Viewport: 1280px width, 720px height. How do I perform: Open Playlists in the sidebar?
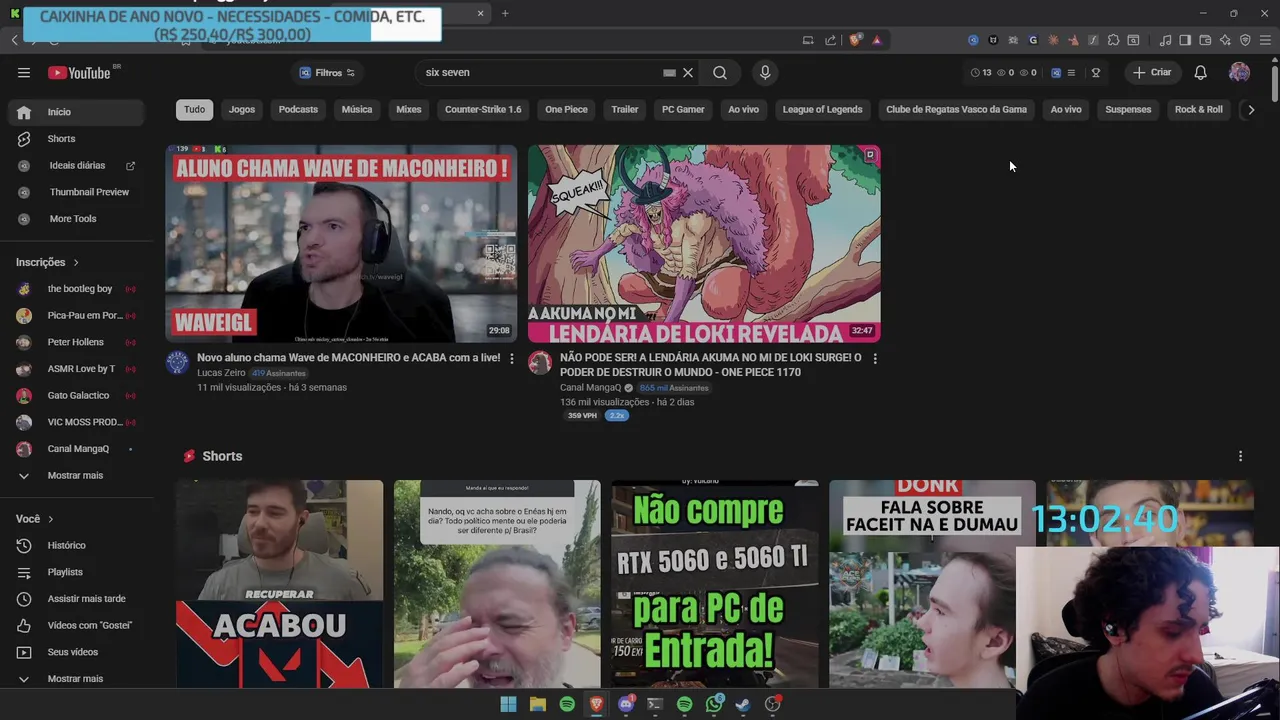pos(75,572)
